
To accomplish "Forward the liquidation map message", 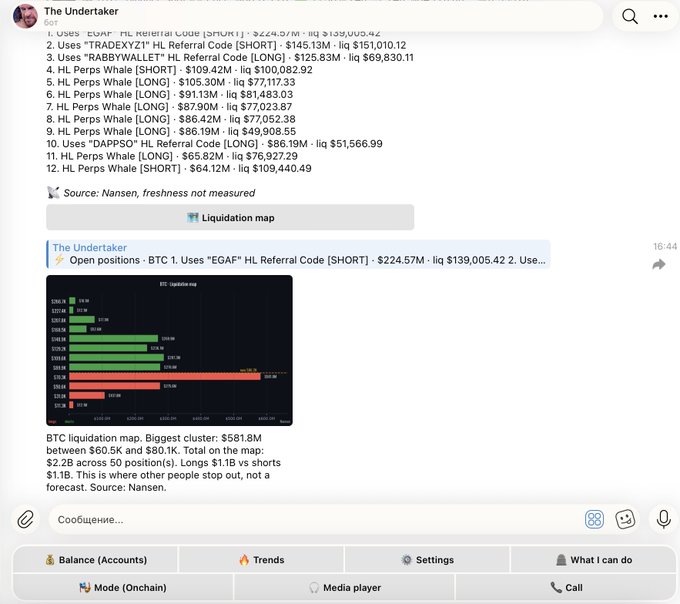I will 659,264.
